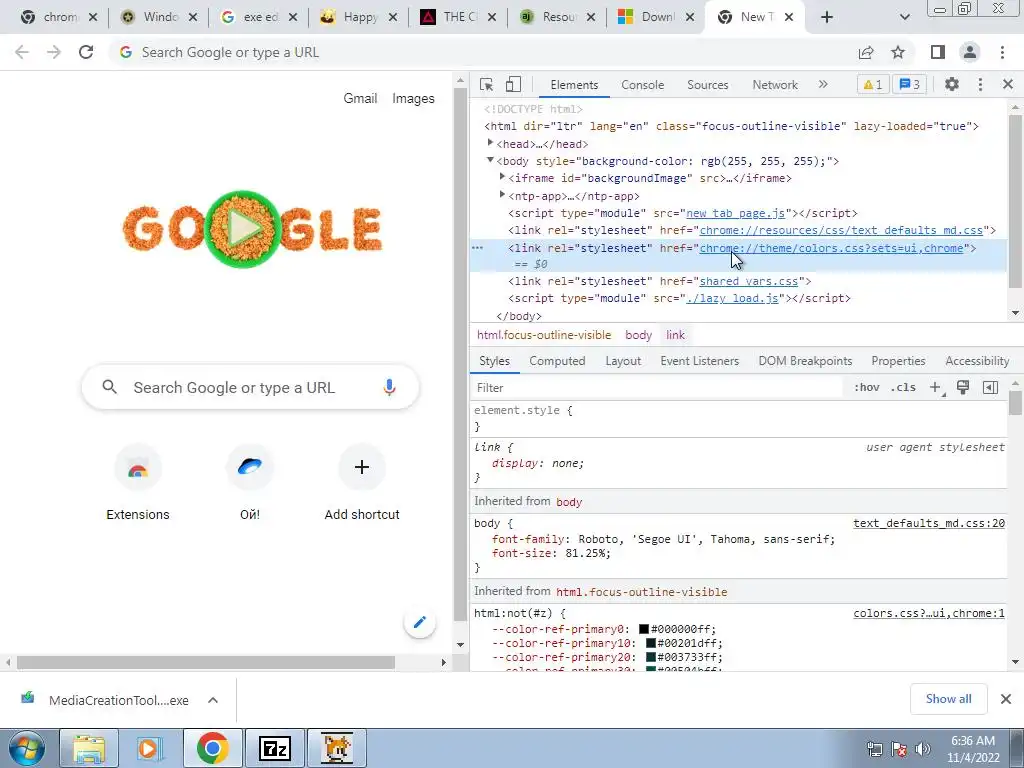This screenshot has width=1024, height=768.
Task: Open the colors.css source link in Styles
Action: [929, 613]
